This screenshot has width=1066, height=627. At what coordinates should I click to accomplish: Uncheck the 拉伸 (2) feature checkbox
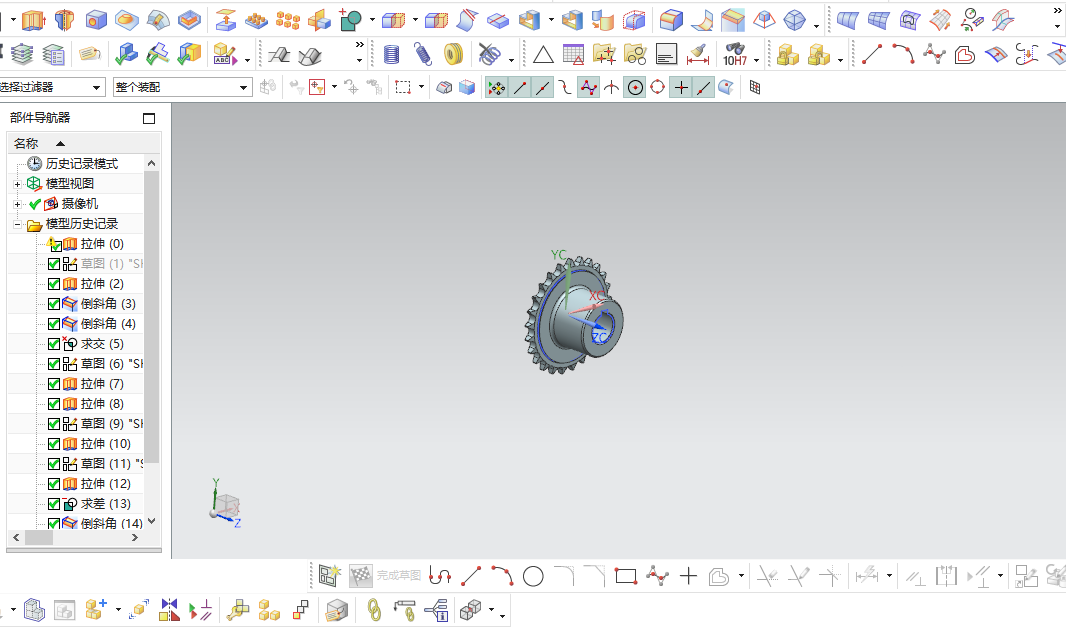coord(54,284)
